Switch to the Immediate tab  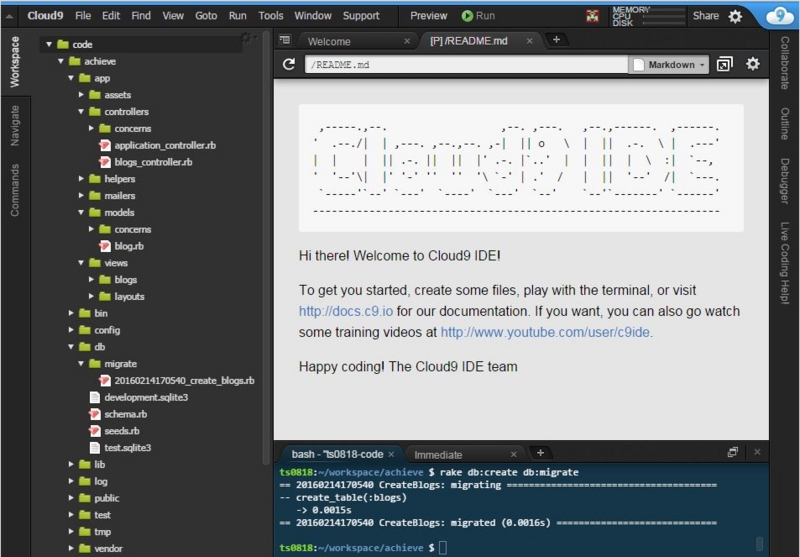(x=438, y=455)
